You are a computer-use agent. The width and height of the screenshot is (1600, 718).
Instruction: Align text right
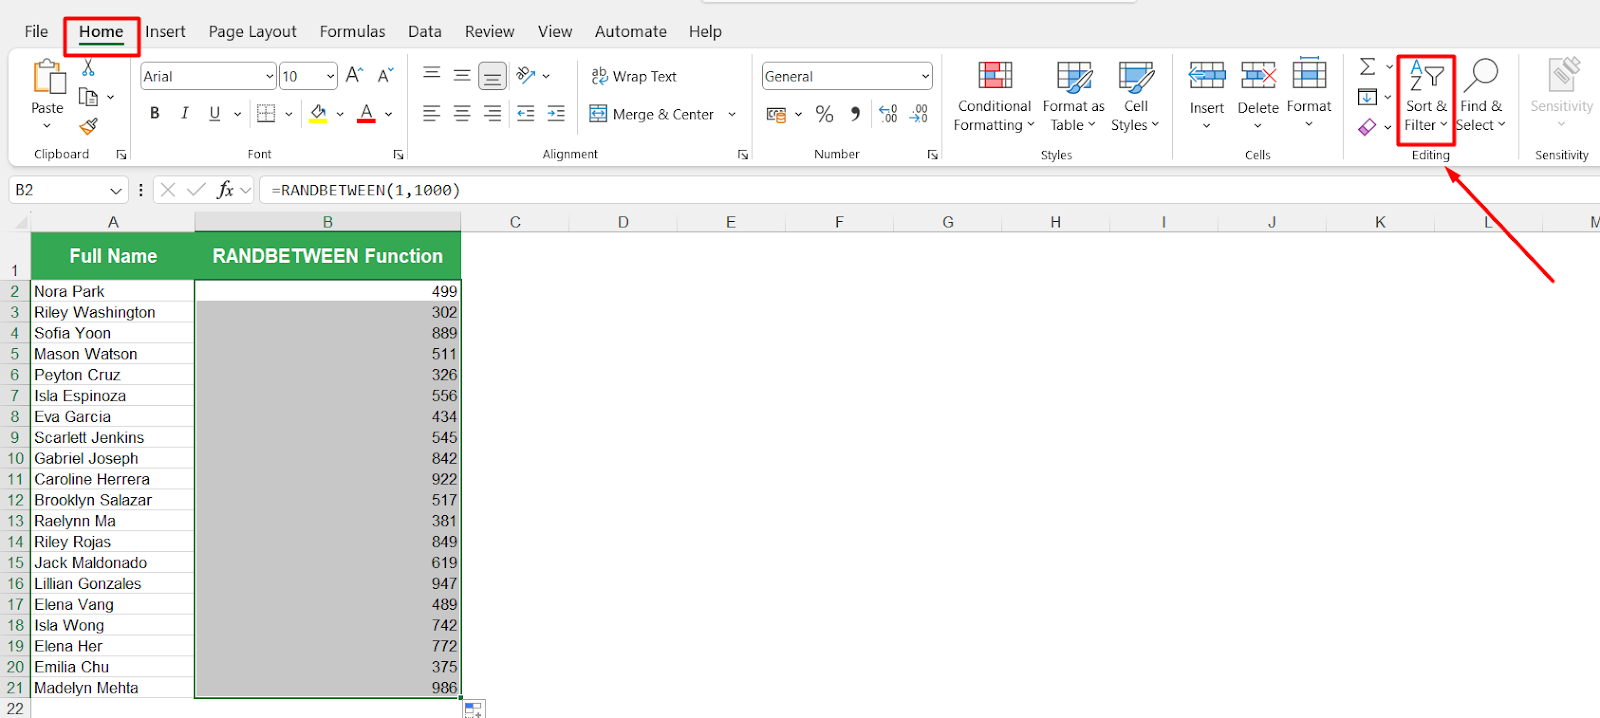pyautogui.click(x=492, y=114)
